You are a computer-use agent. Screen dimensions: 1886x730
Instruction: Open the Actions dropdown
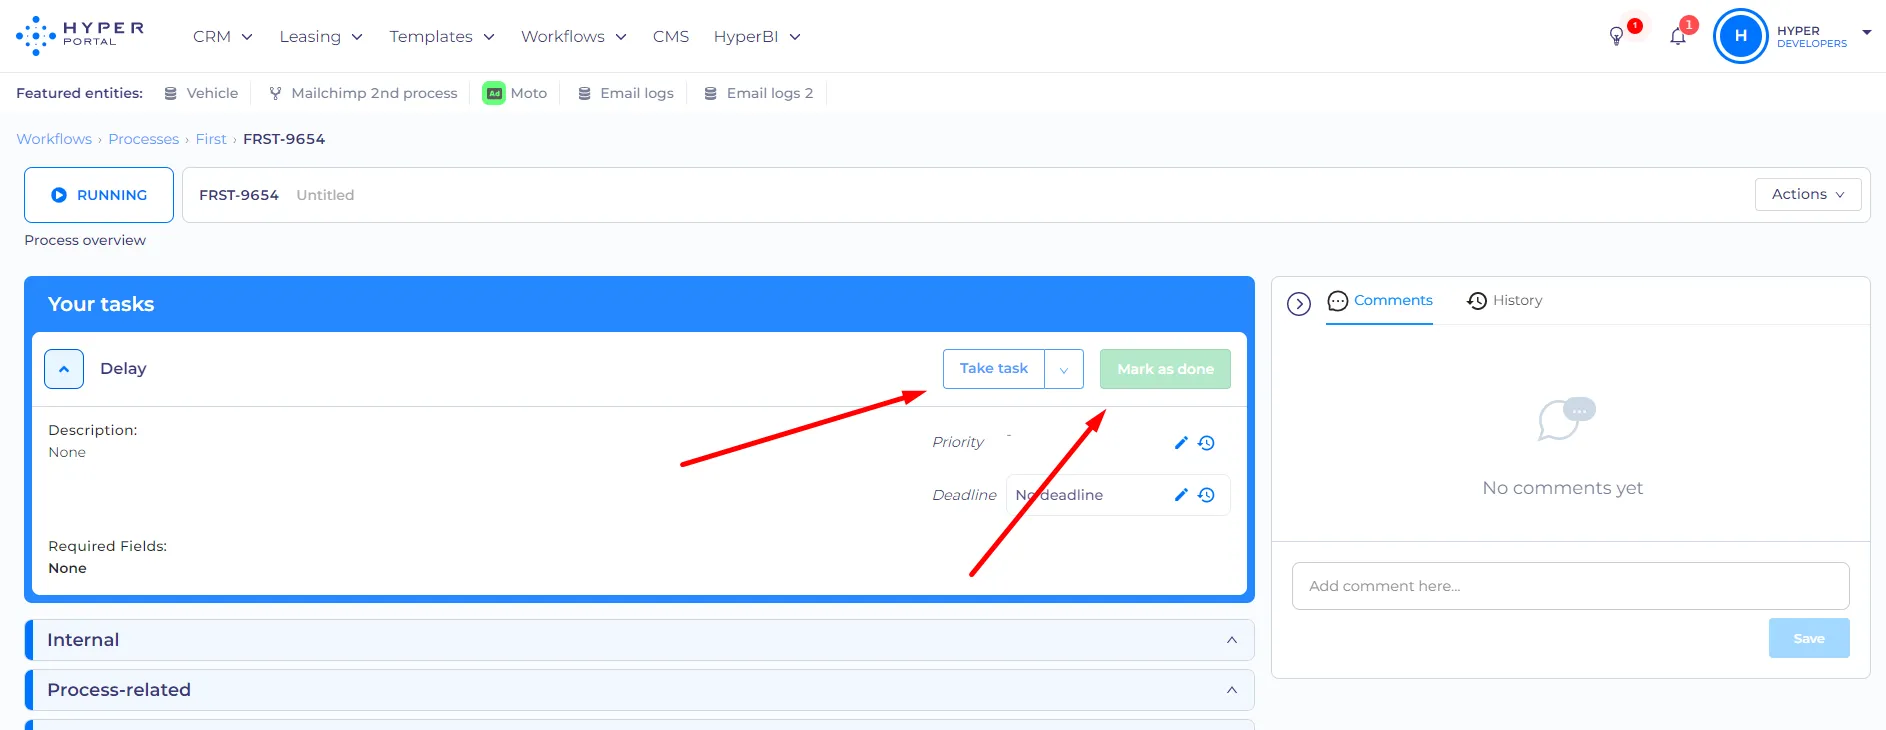[1808, 194]
